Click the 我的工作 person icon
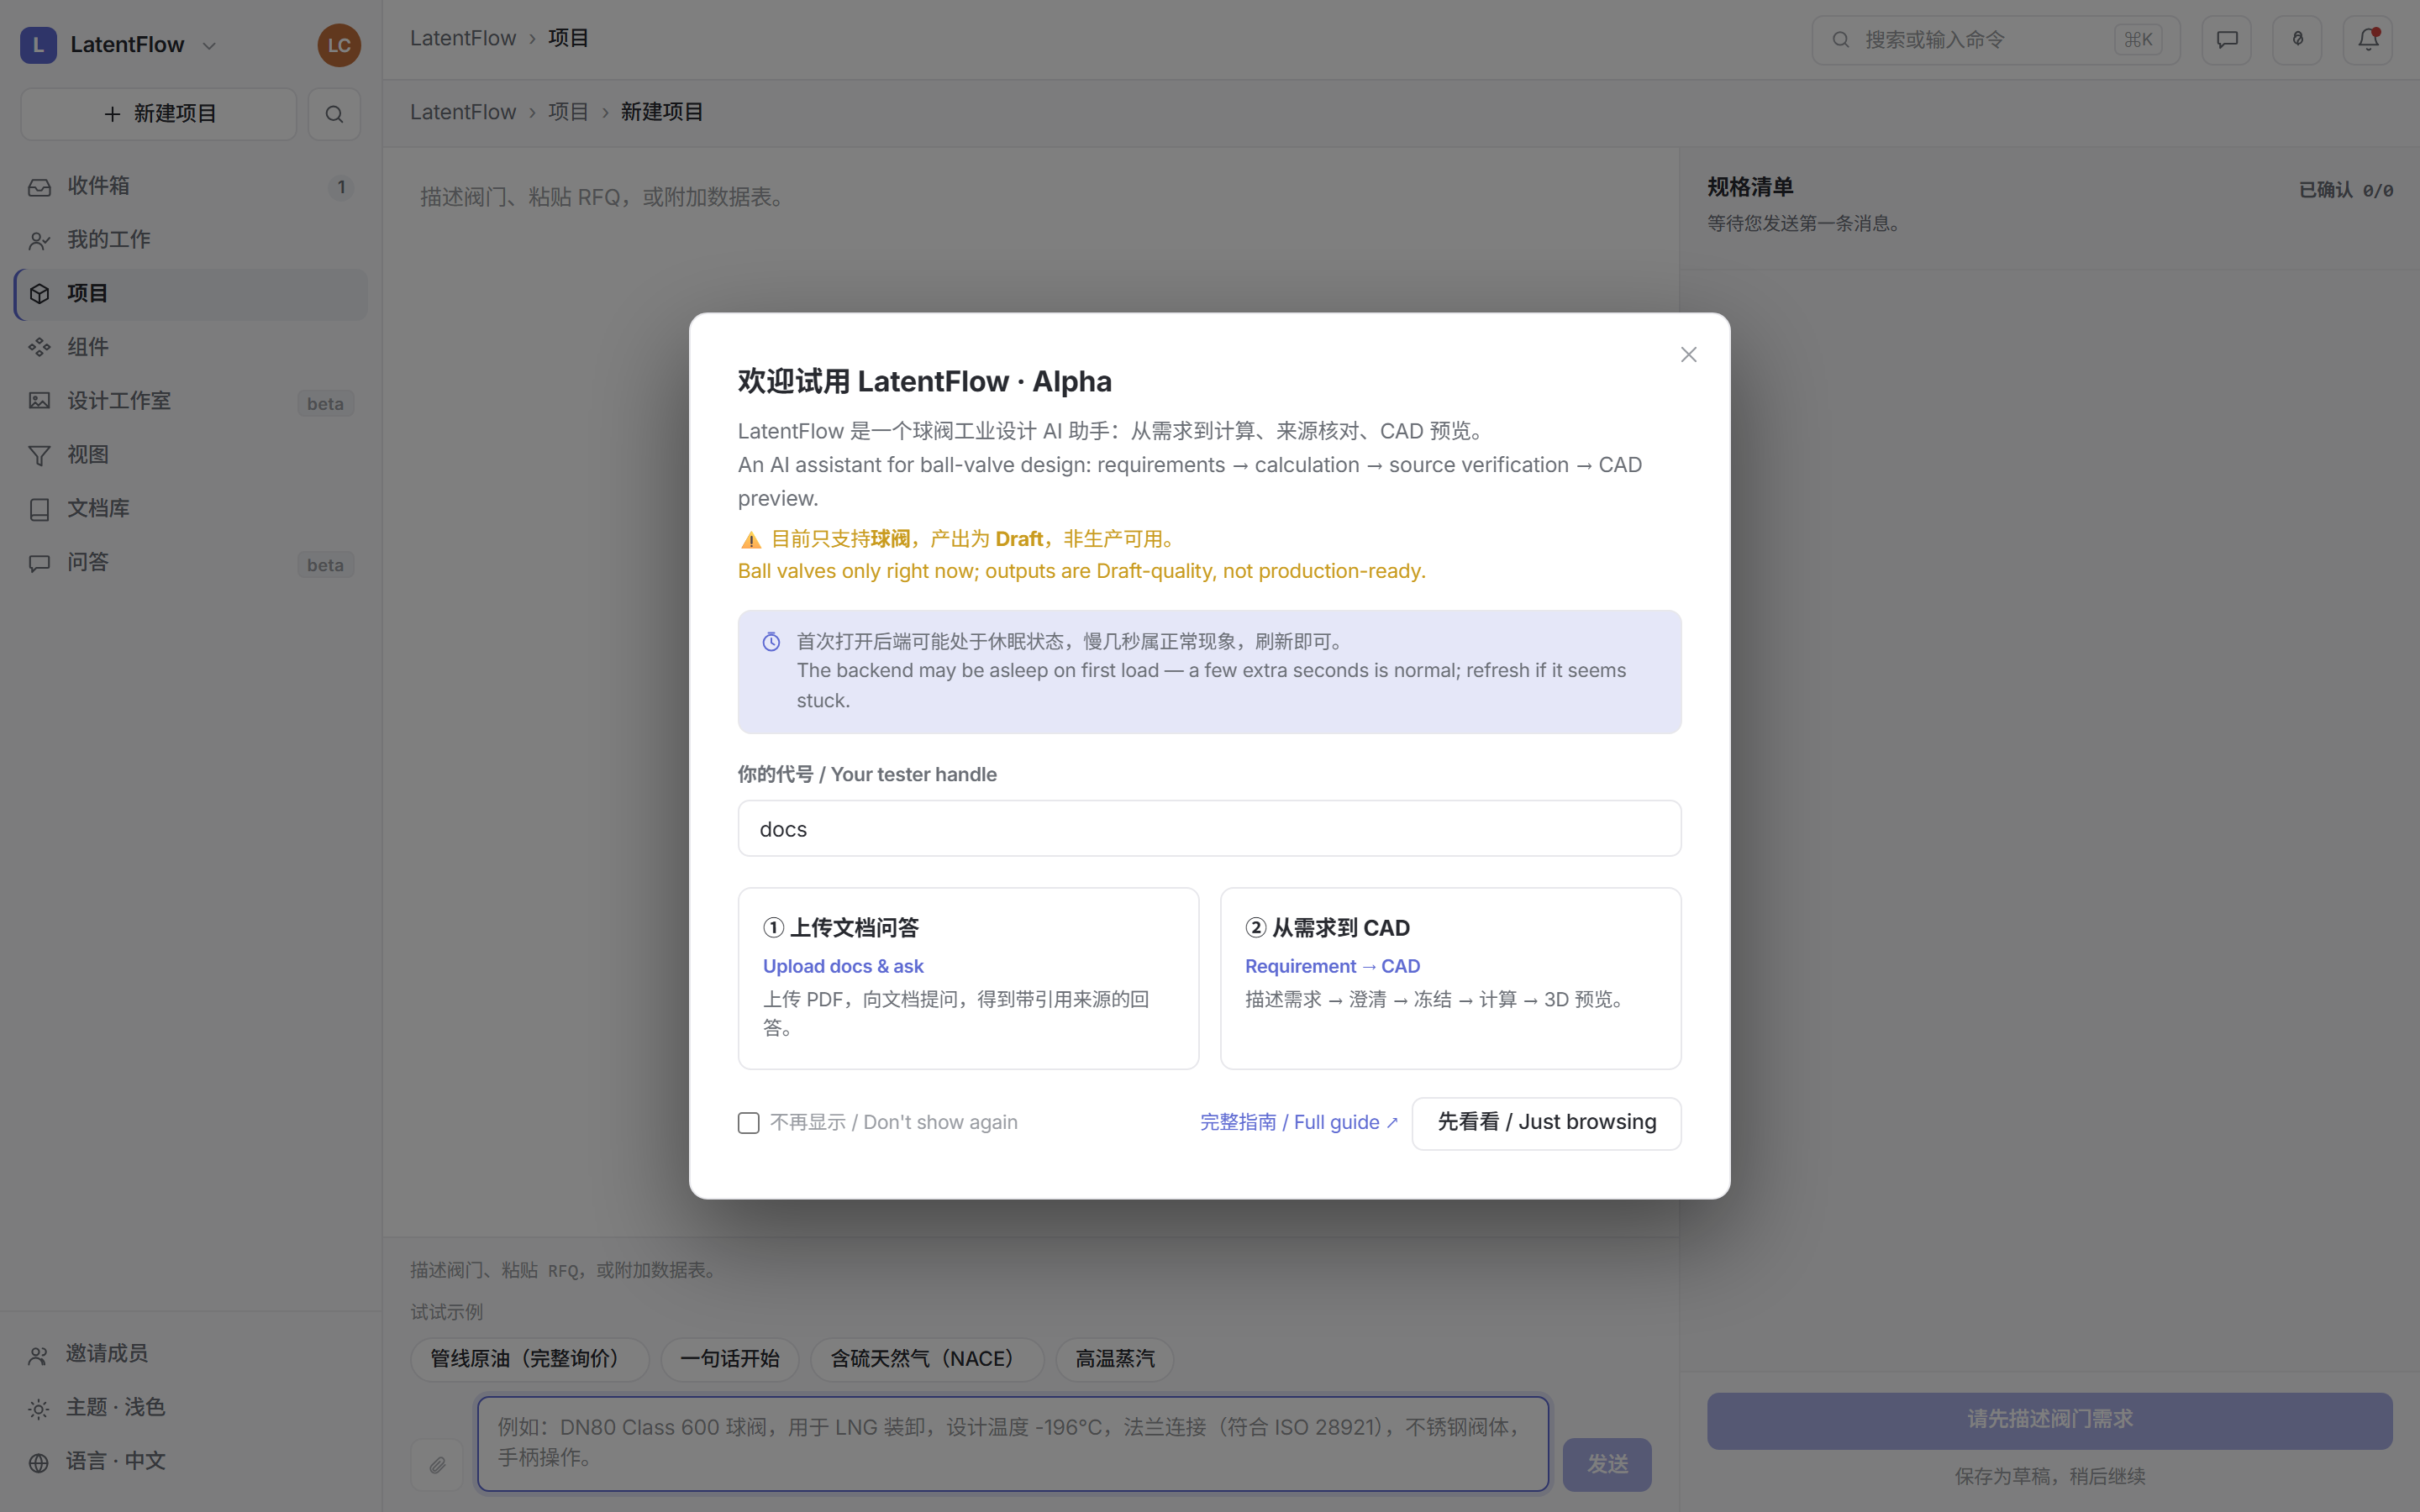Image resolution: width=2420 pixels, height=1512 pixels. 39,241
